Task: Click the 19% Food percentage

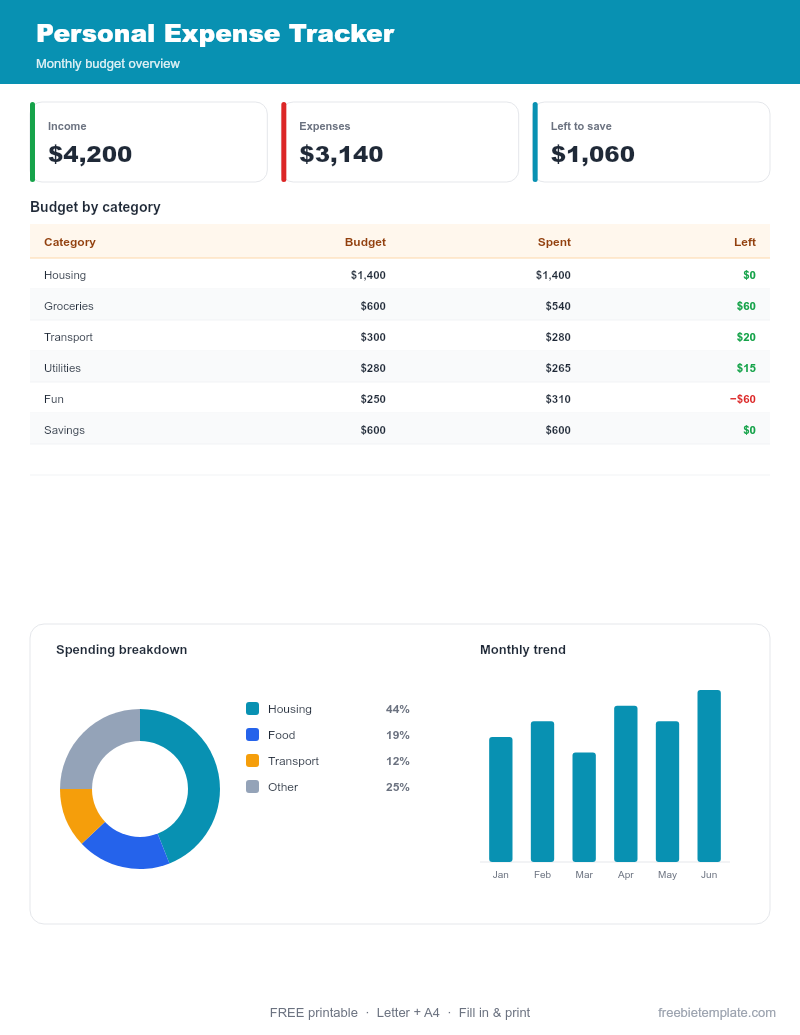Action: [397, 735]
